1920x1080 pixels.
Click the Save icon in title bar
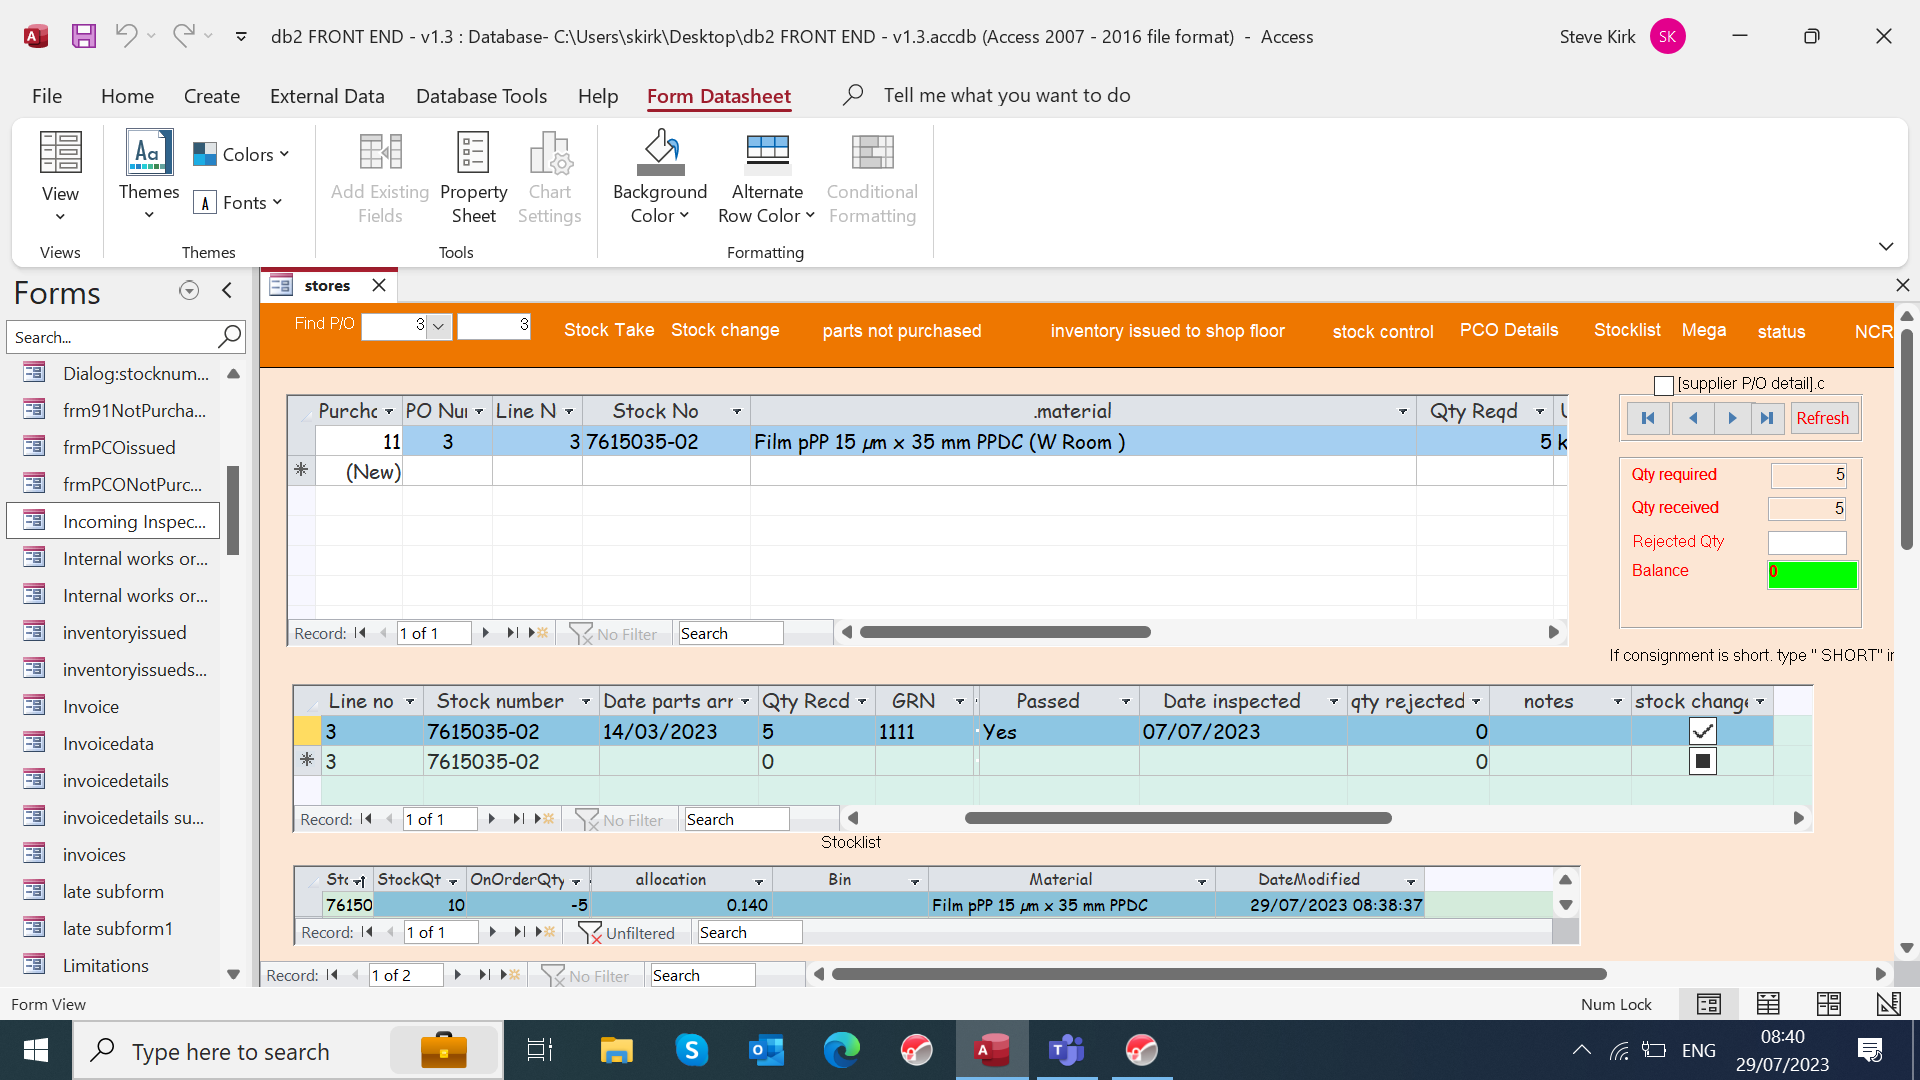tap(84, 37)
